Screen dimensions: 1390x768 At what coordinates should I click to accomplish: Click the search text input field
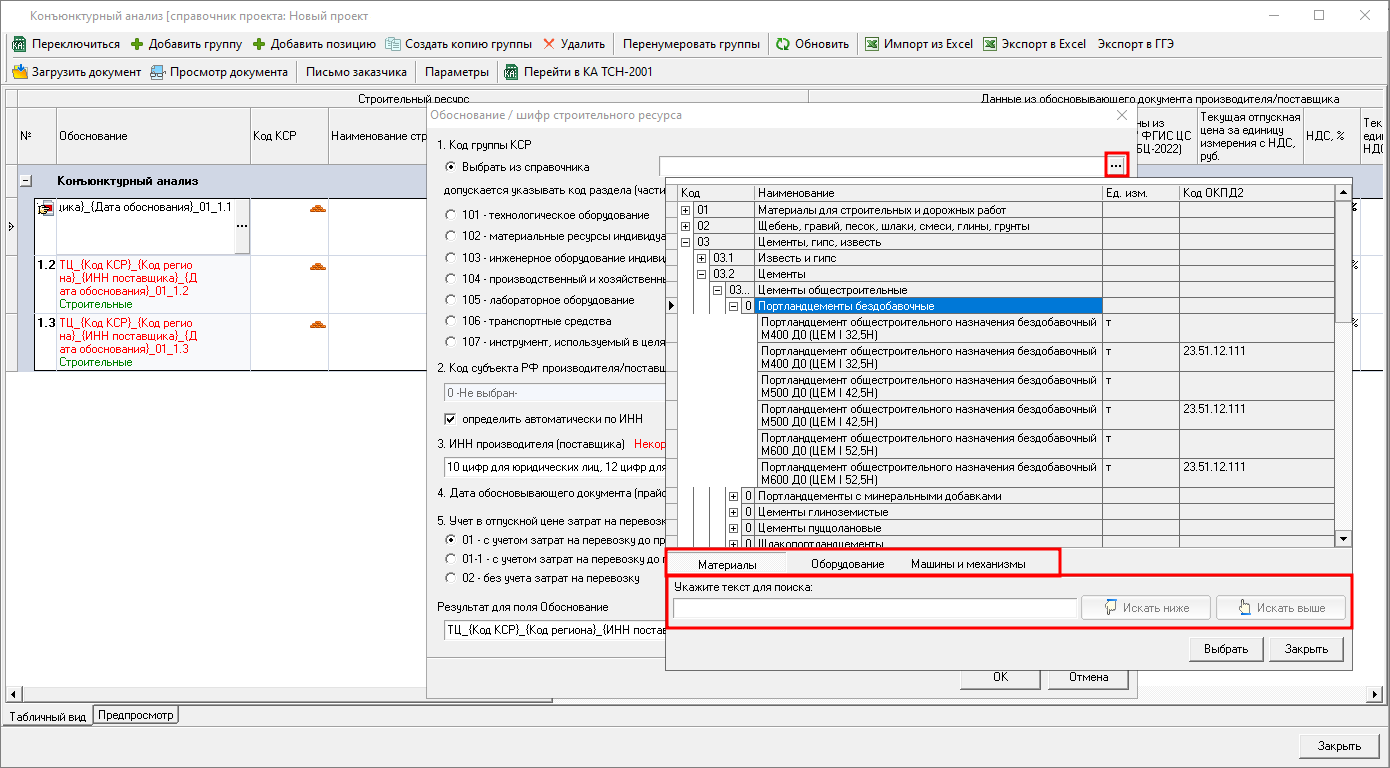coord(874,608)
